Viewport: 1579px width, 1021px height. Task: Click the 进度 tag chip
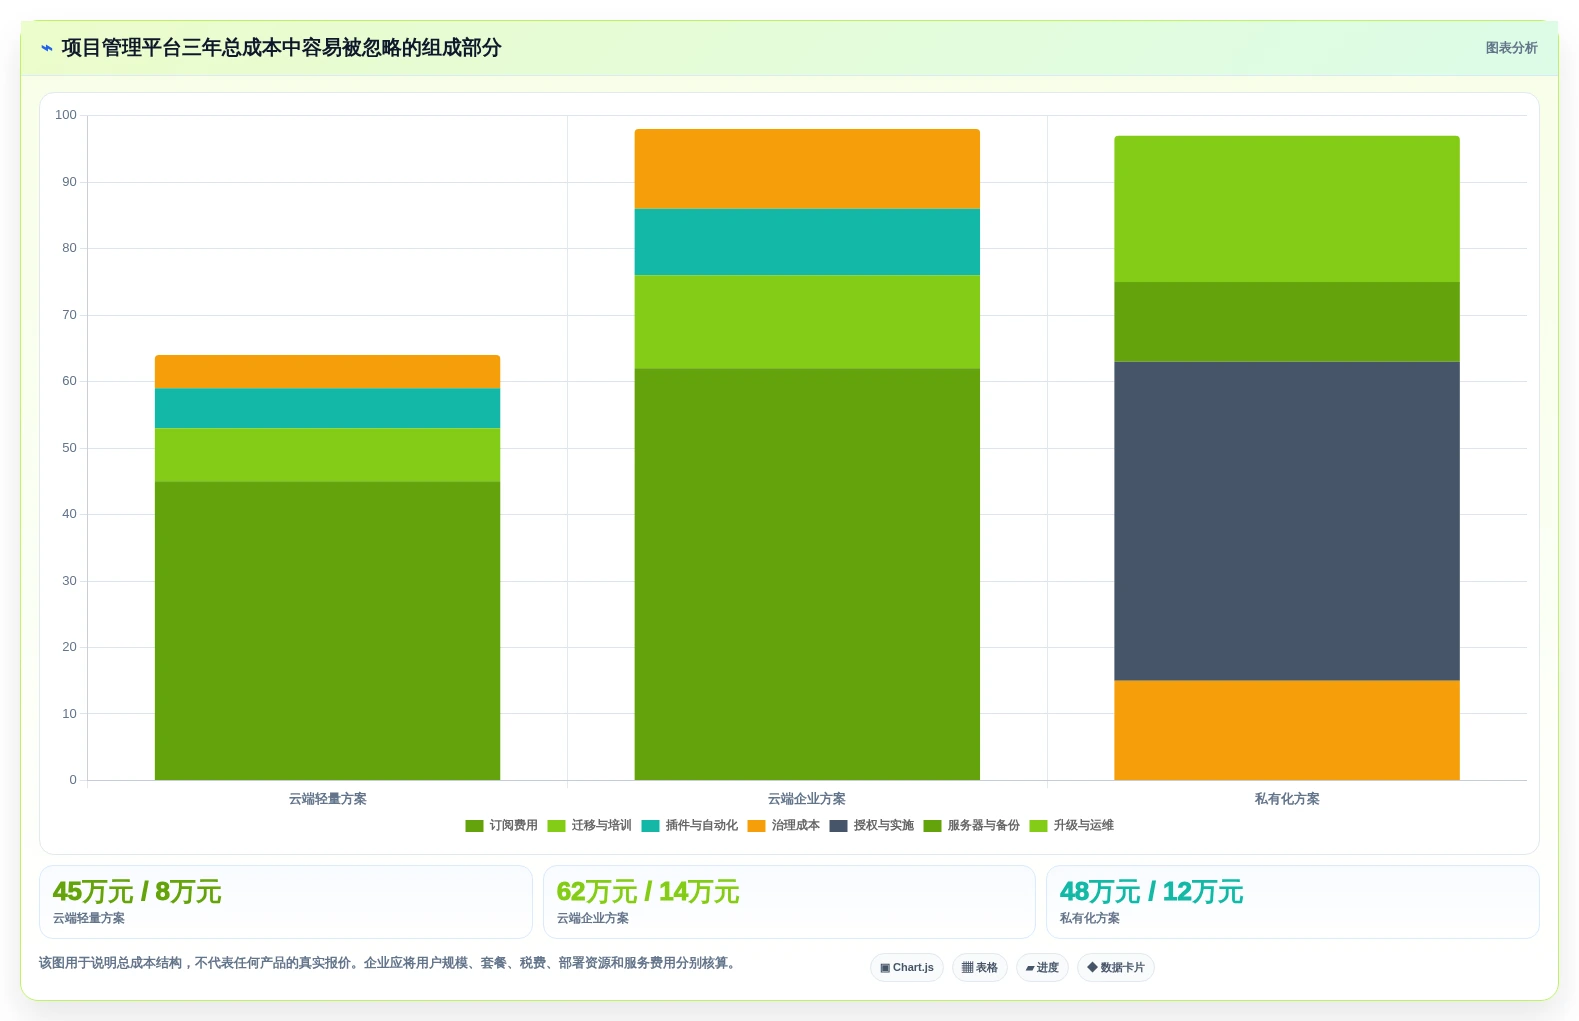(1042, 967)
